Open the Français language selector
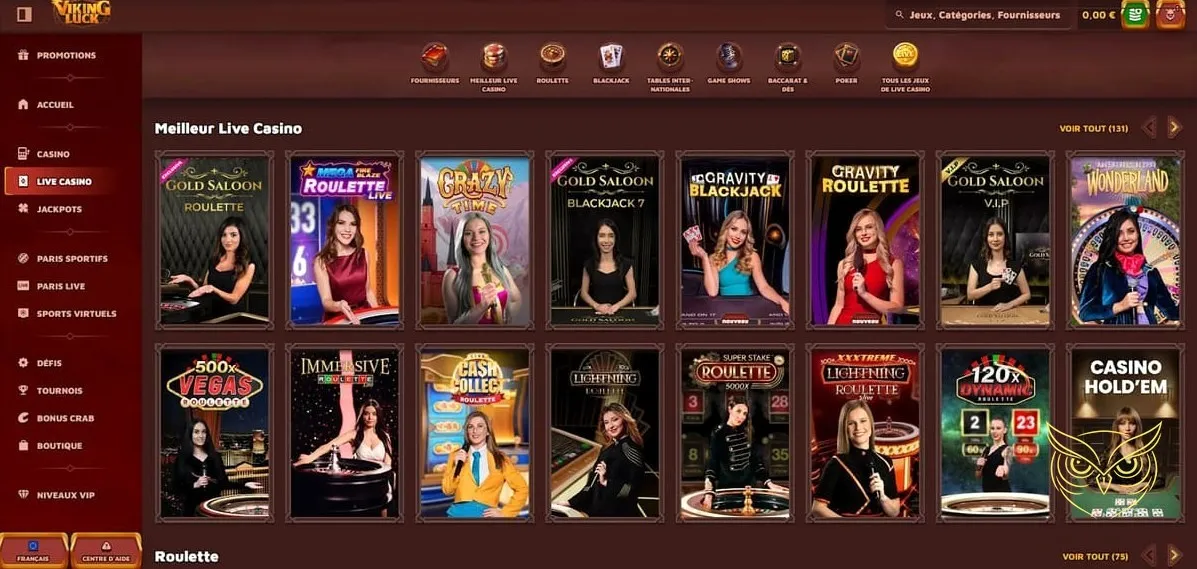The height and width of the screenshot is (569, 1197). (33, 551)
